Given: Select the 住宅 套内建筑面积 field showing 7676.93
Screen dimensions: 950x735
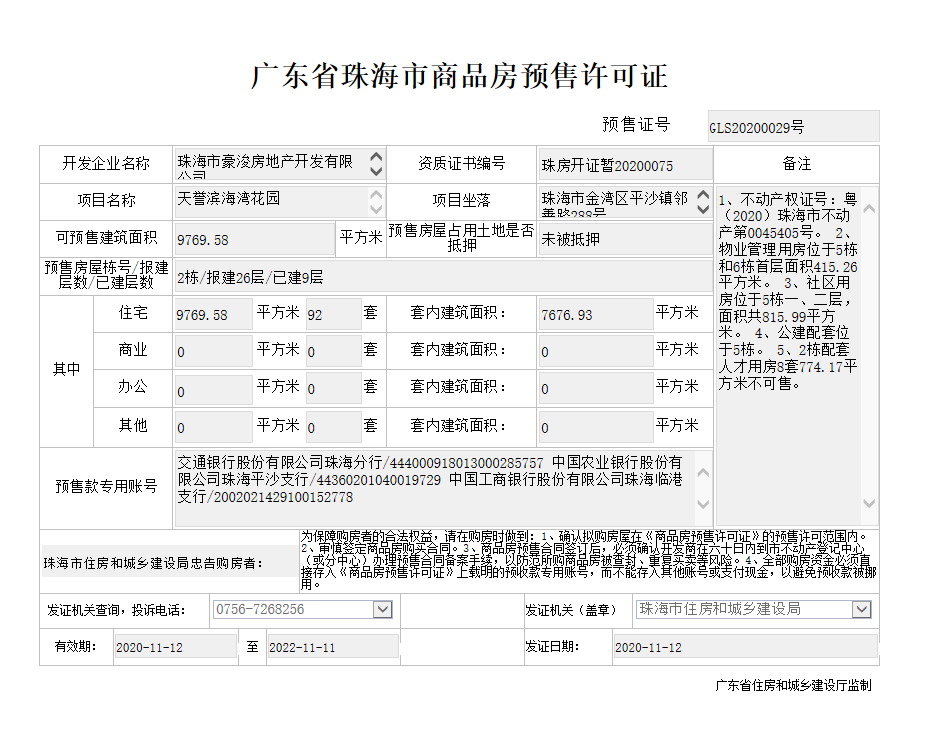Looking at the screenshot, I should pyautogui.click(x=594, y=314).
